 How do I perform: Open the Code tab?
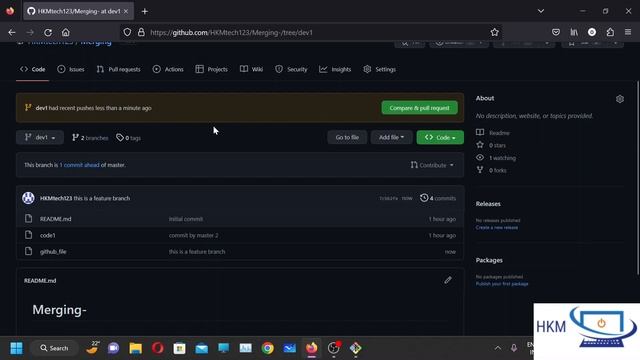pyautogui.click(x=33, y=69)
